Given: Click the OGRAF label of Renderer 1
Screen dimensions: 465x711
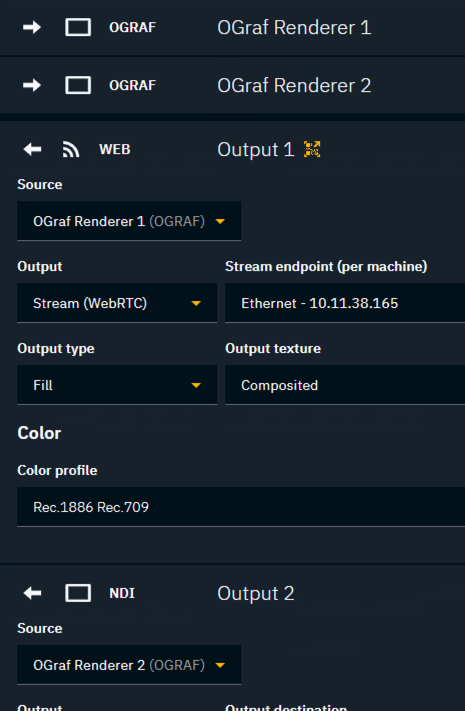Looking at the screenshot, I should 132,28.
